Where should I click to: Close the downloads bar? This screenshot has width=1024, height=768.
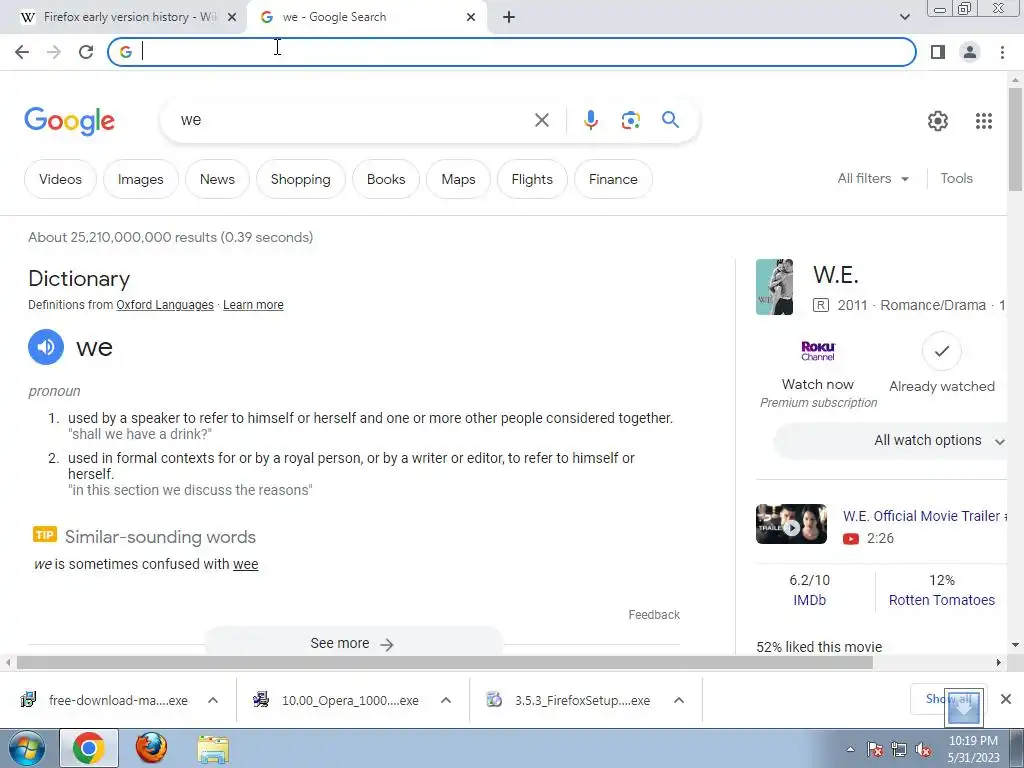(1006, 699)
